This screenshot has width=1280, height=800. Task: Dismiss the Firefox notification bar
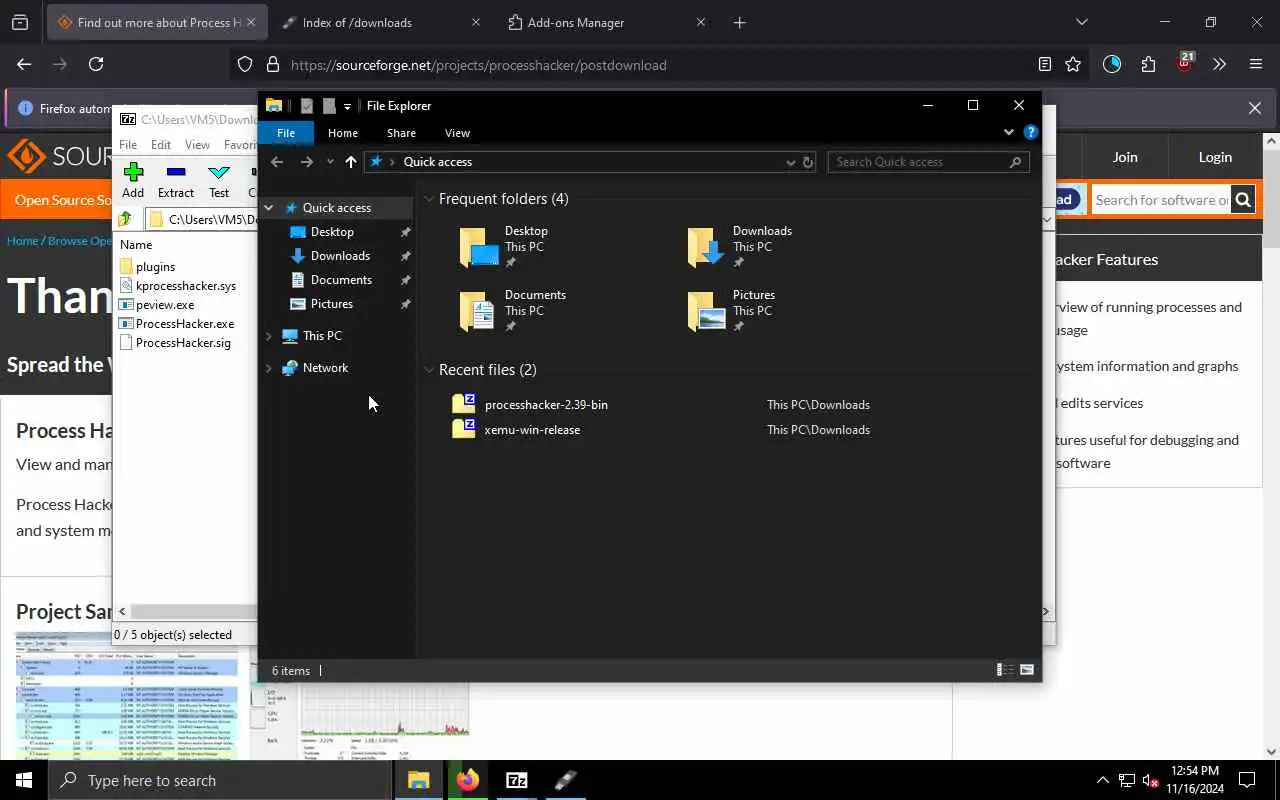pyautogui.click(x=1255, y=108)
